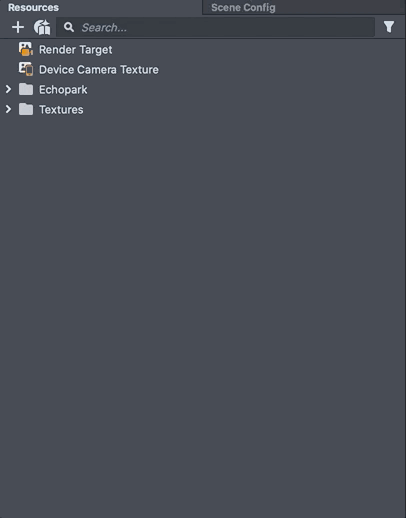Click the Echopark folder icon

26,89
